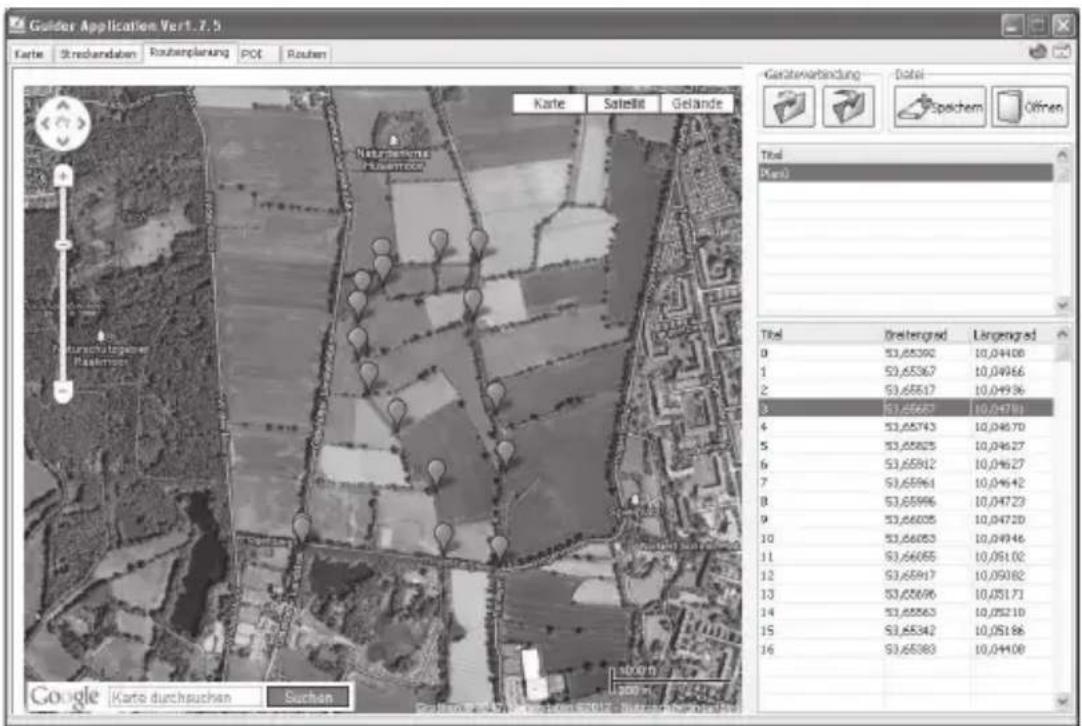Click the Naturdenkmal Hüsermoor marker icon

pos(393,140)
